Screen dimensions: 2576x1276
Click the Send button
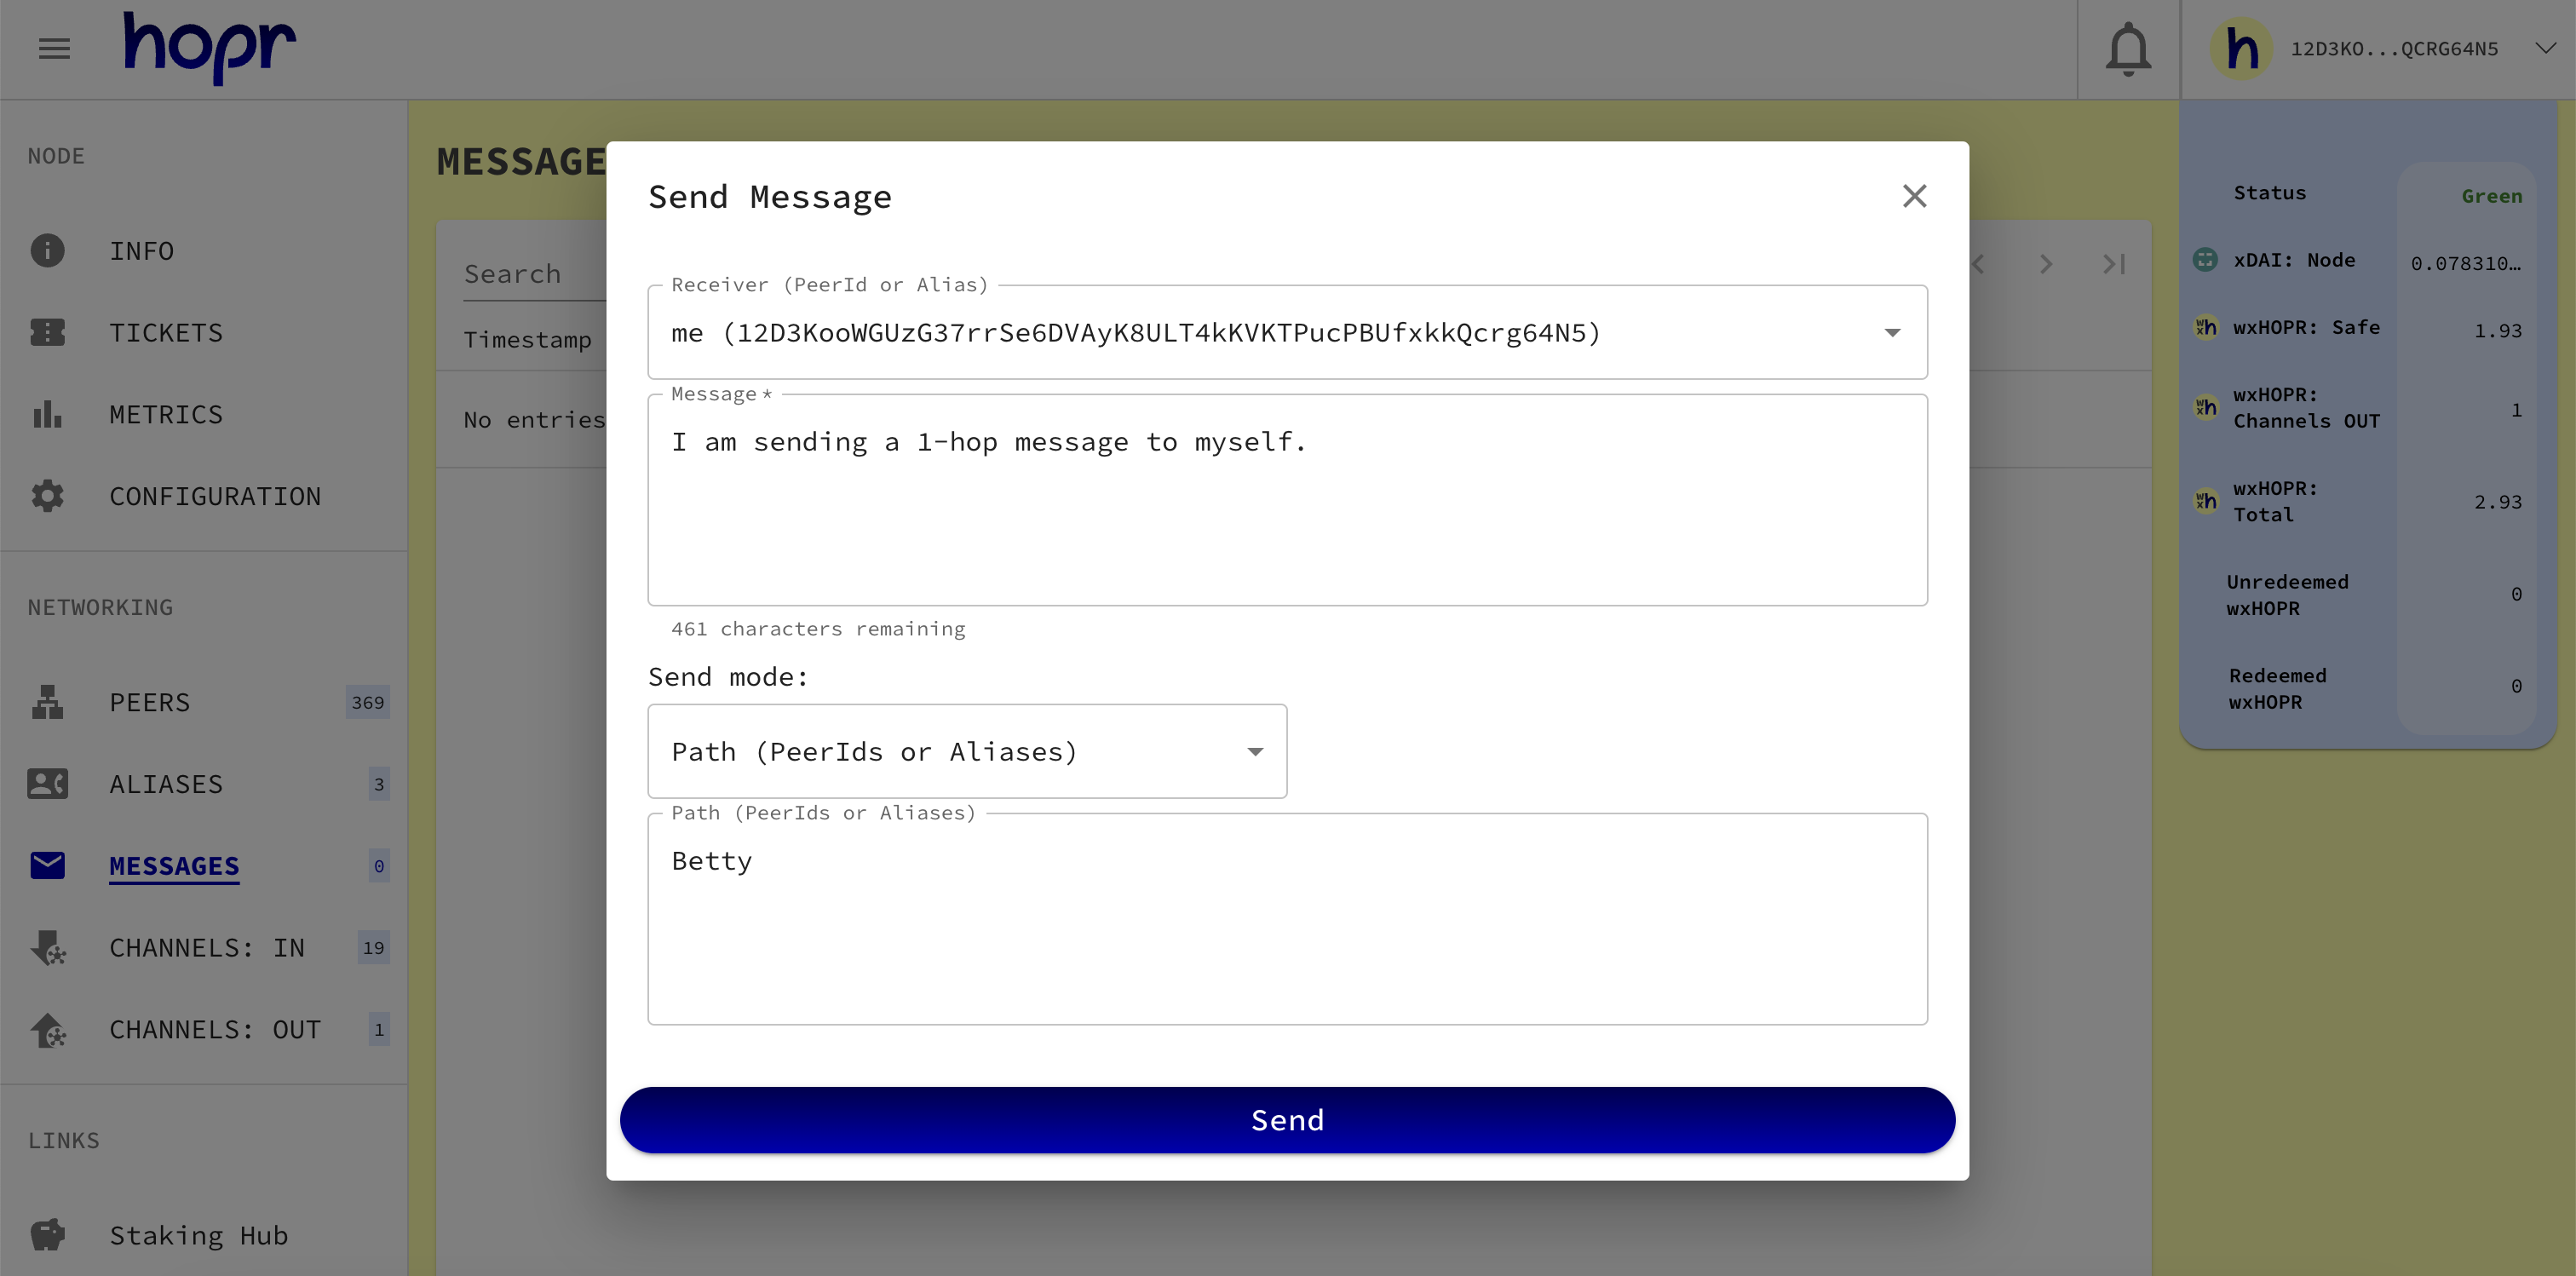click(x=1287, y=1120)
